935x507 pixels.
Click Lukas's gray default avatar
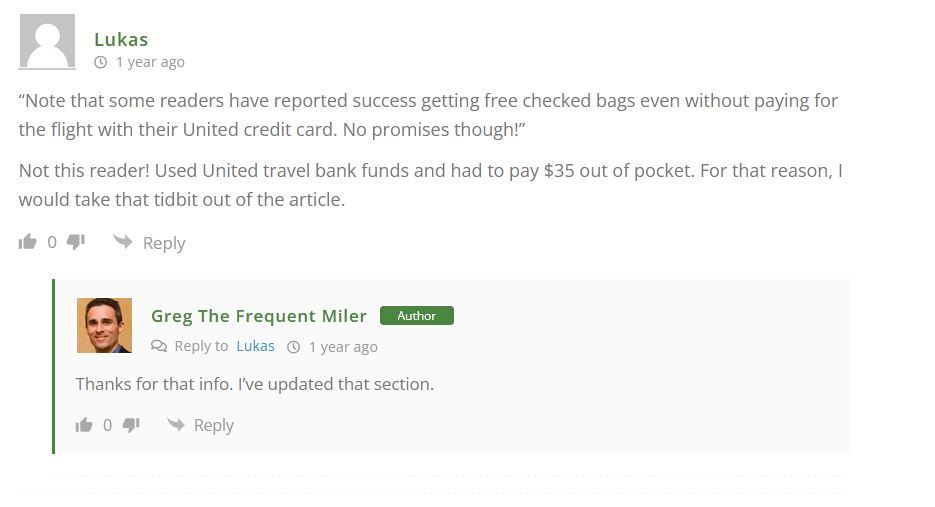[47, 42]
